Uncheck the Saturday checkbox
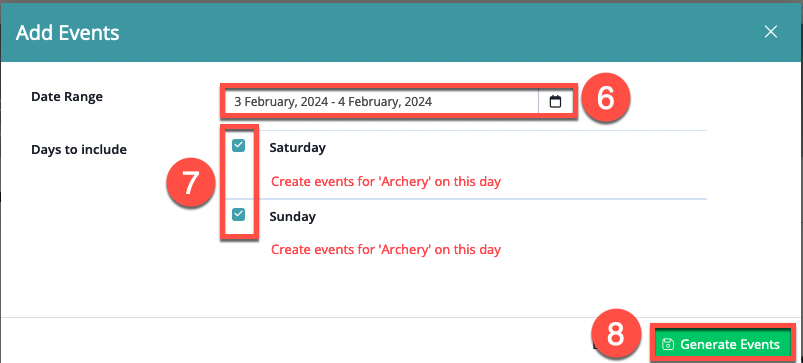This screenshot has width=803, height=363. click(x=239, y=146)
